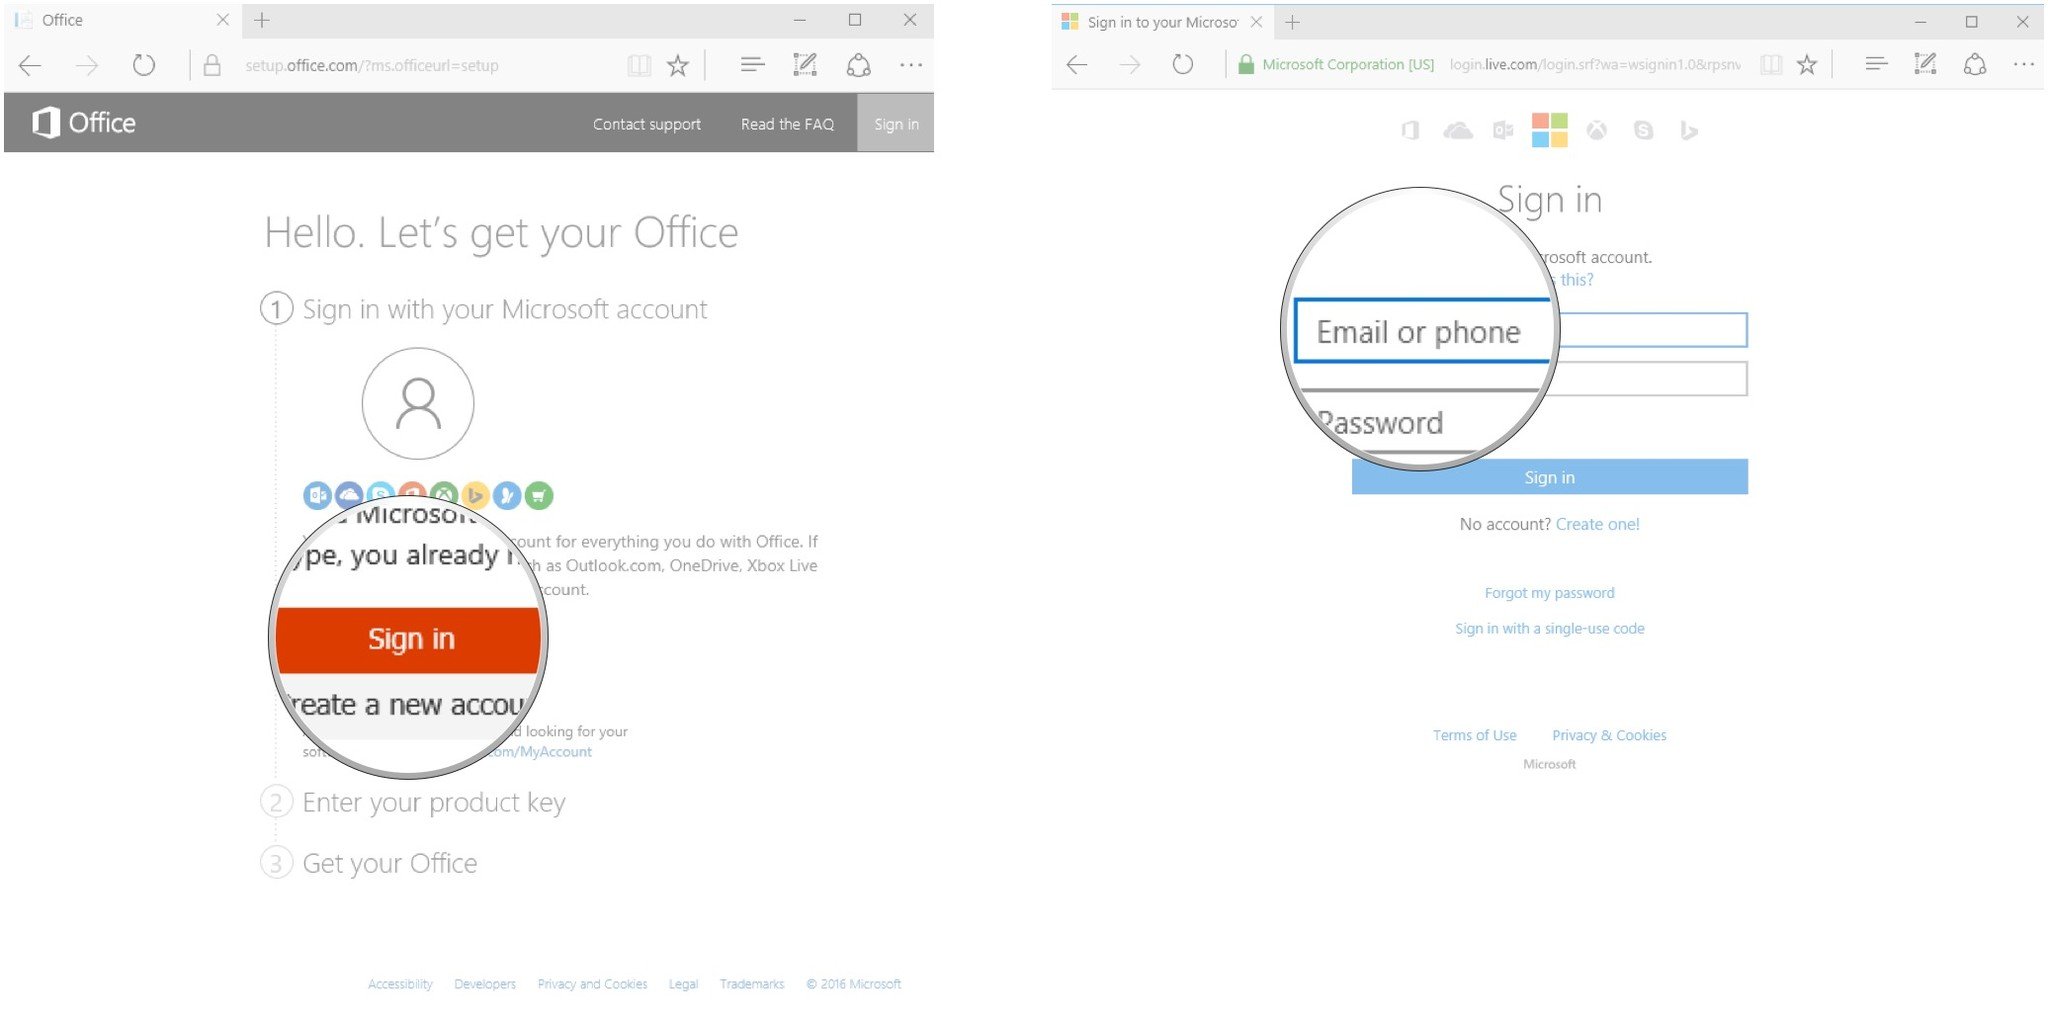Open the More menu in Microsoft sign-in window
Image resolution: width=2048 pixels, height=1020 pixels.
click(x=2024, y=65)
